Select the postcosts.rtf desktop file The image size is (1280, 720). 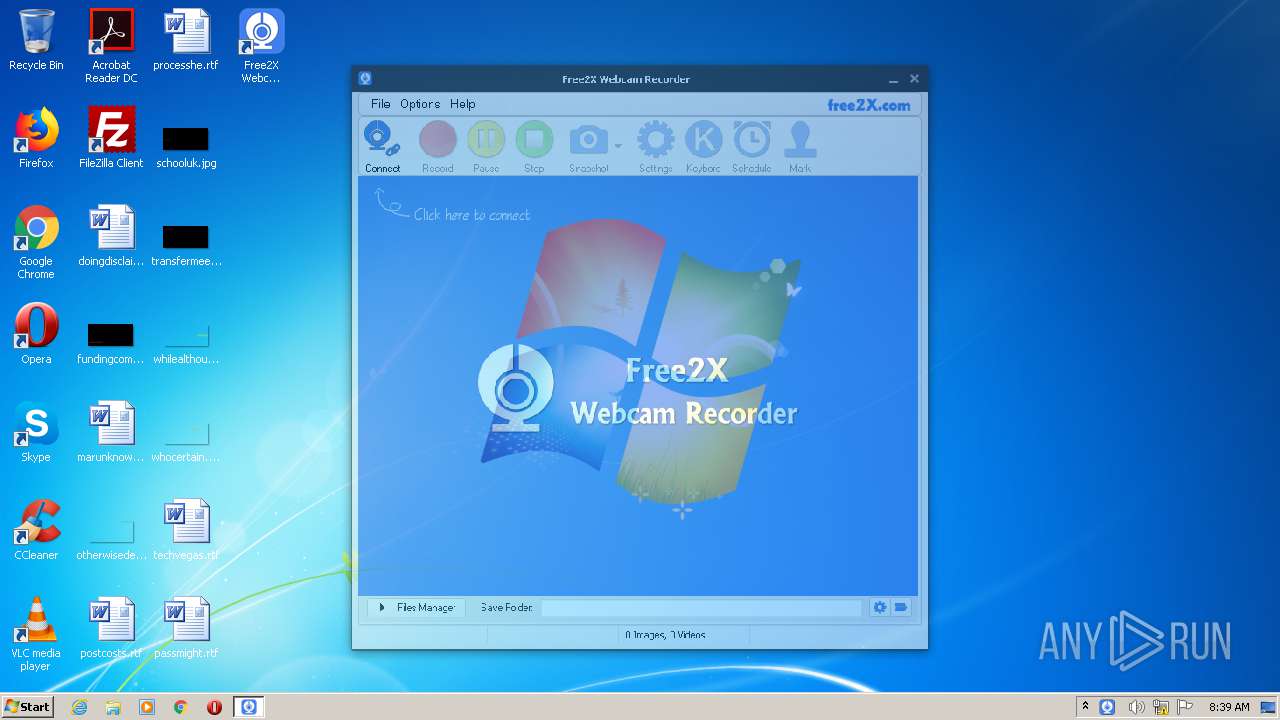point(111,628)
